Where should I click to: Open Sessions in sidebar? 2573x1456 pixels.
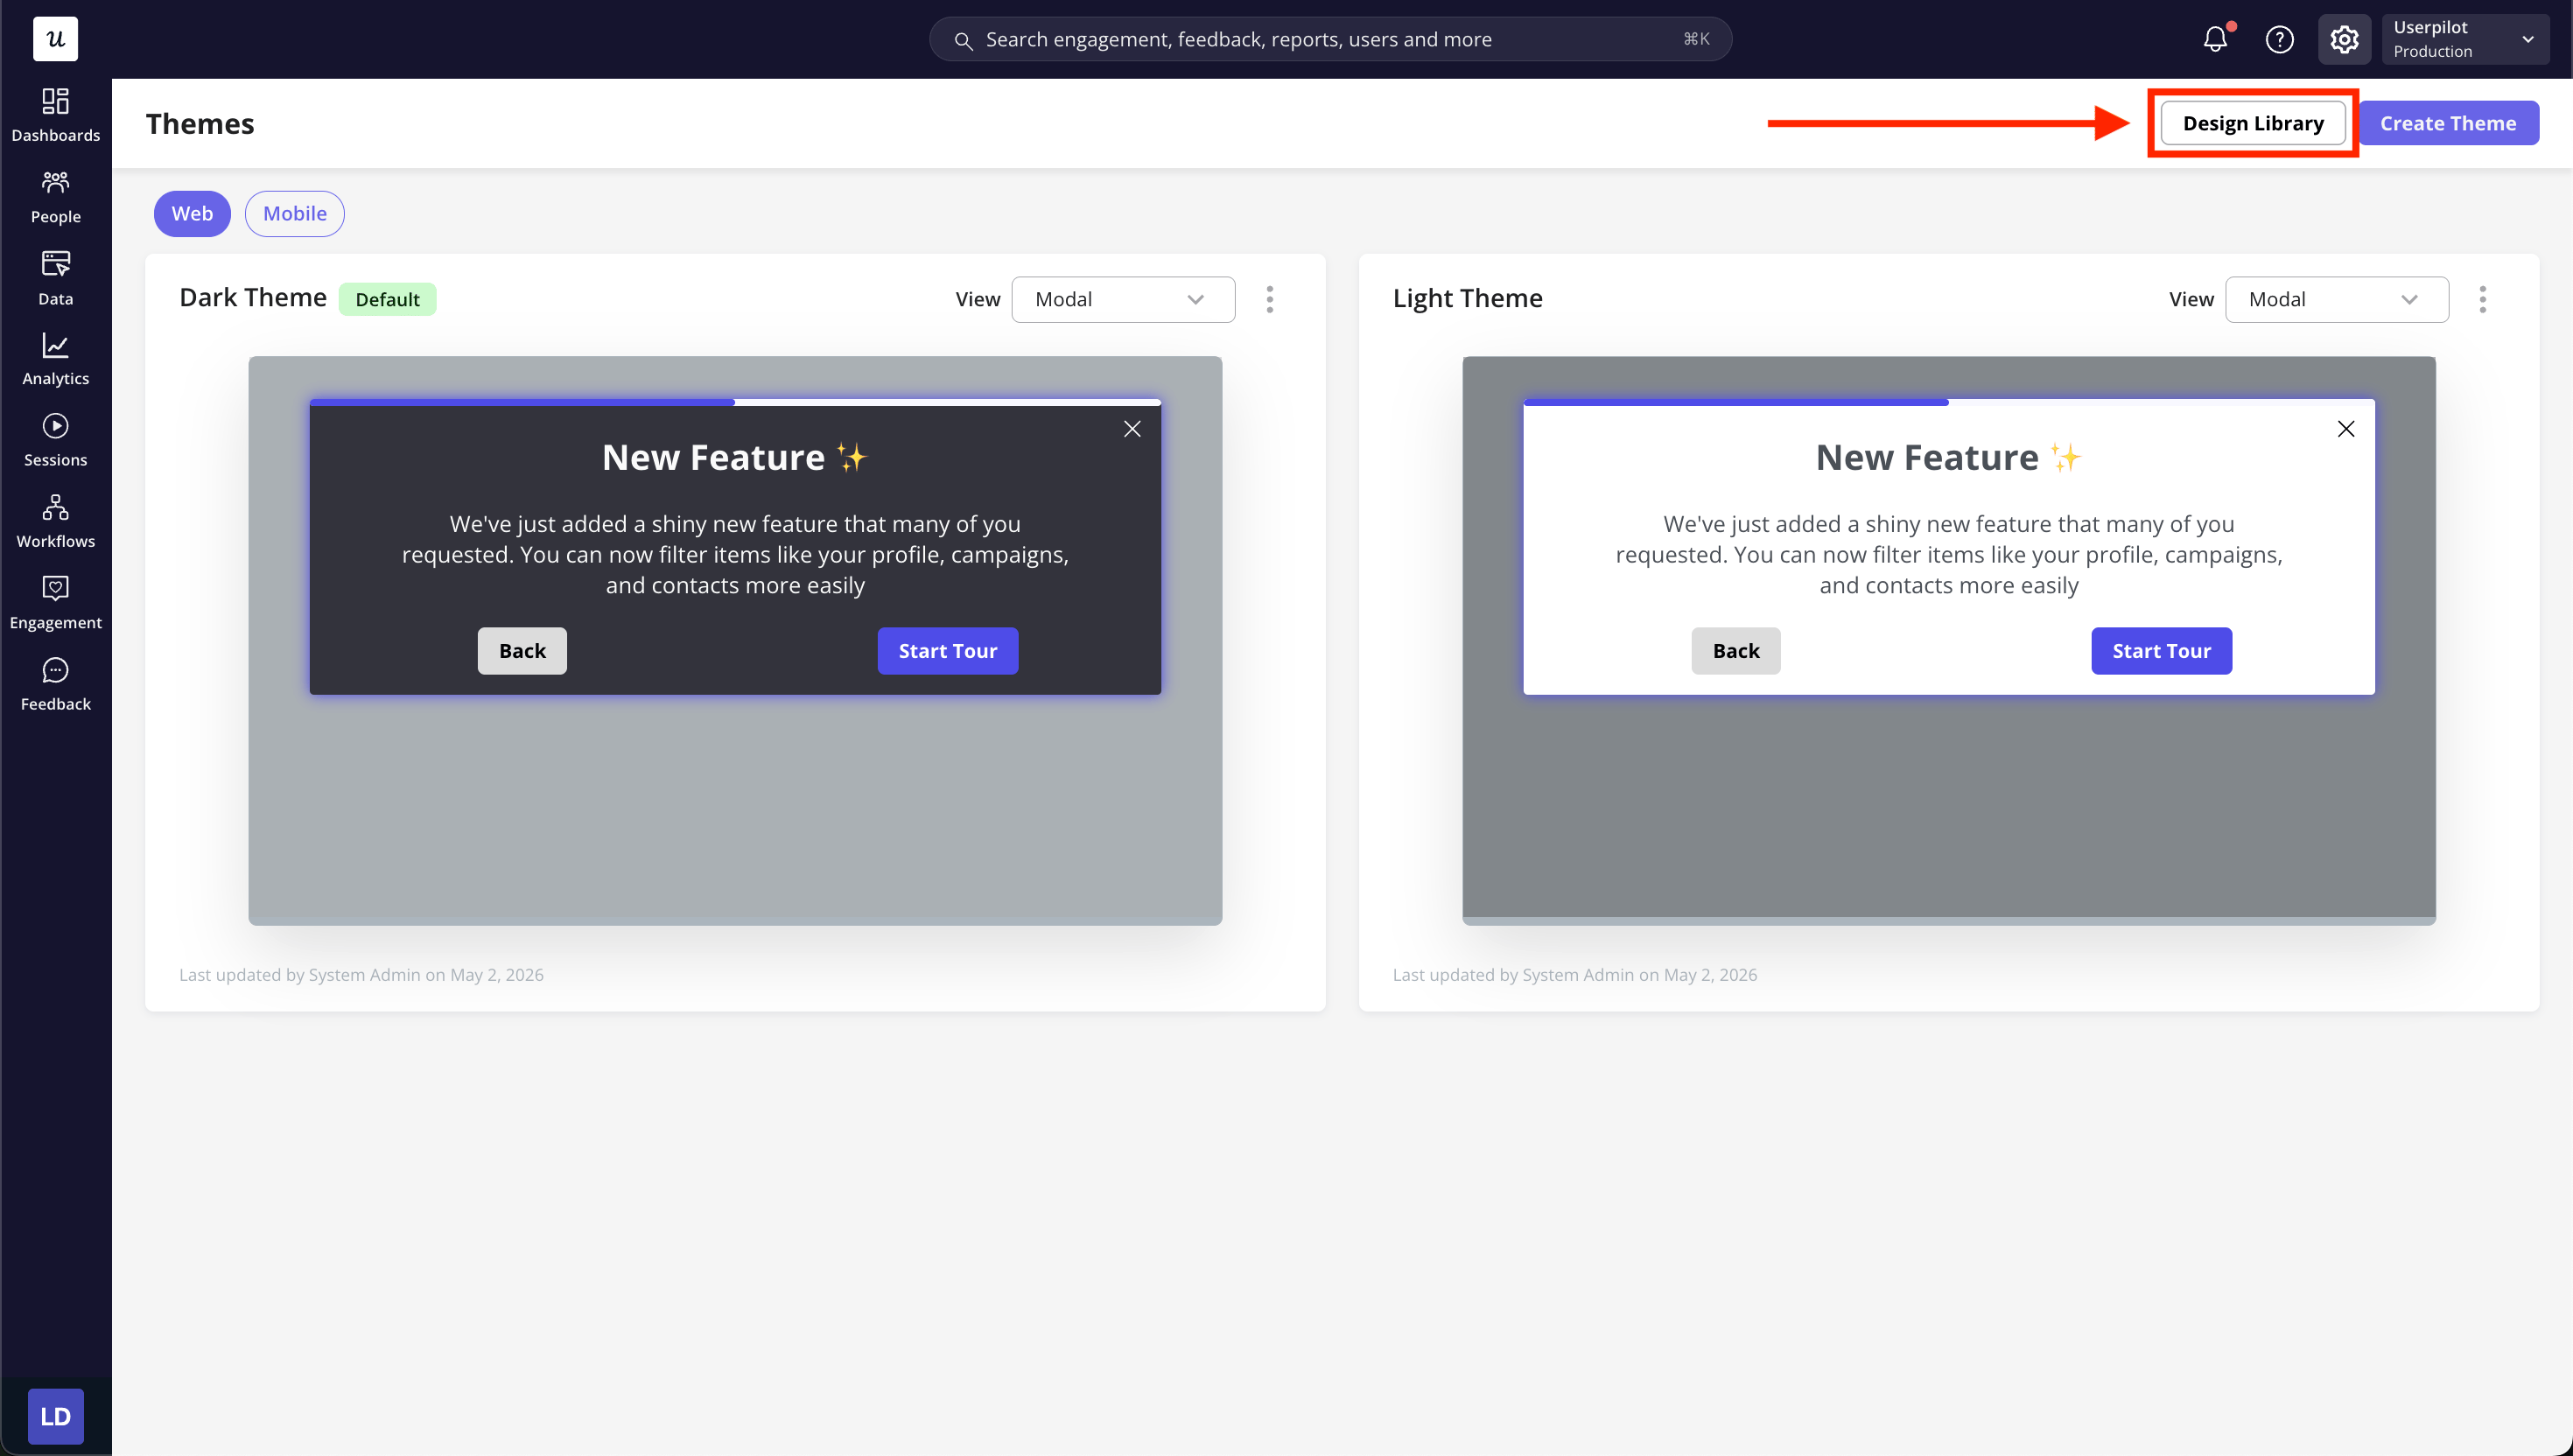click(55, 440)
